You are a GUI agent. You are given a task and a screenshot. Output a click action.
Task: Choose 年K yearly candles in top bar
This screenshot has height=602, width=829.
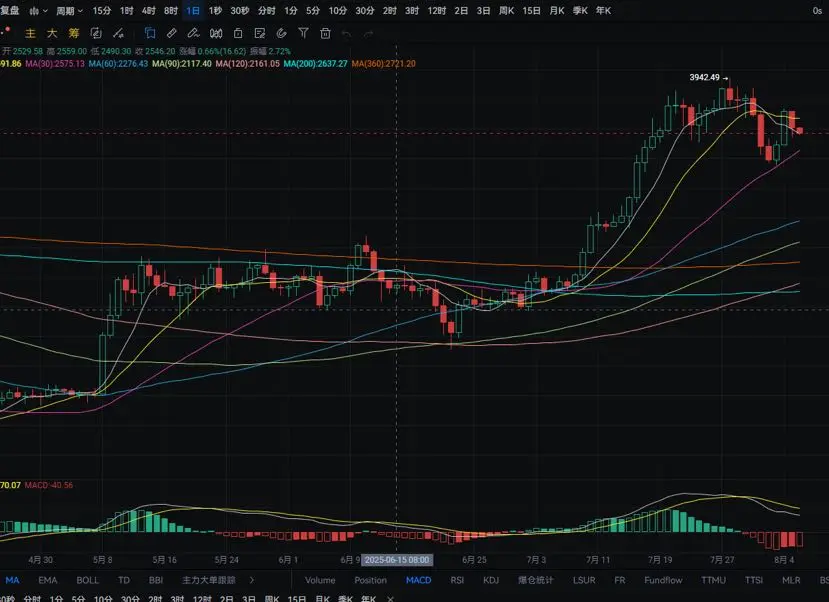point(603,11)
